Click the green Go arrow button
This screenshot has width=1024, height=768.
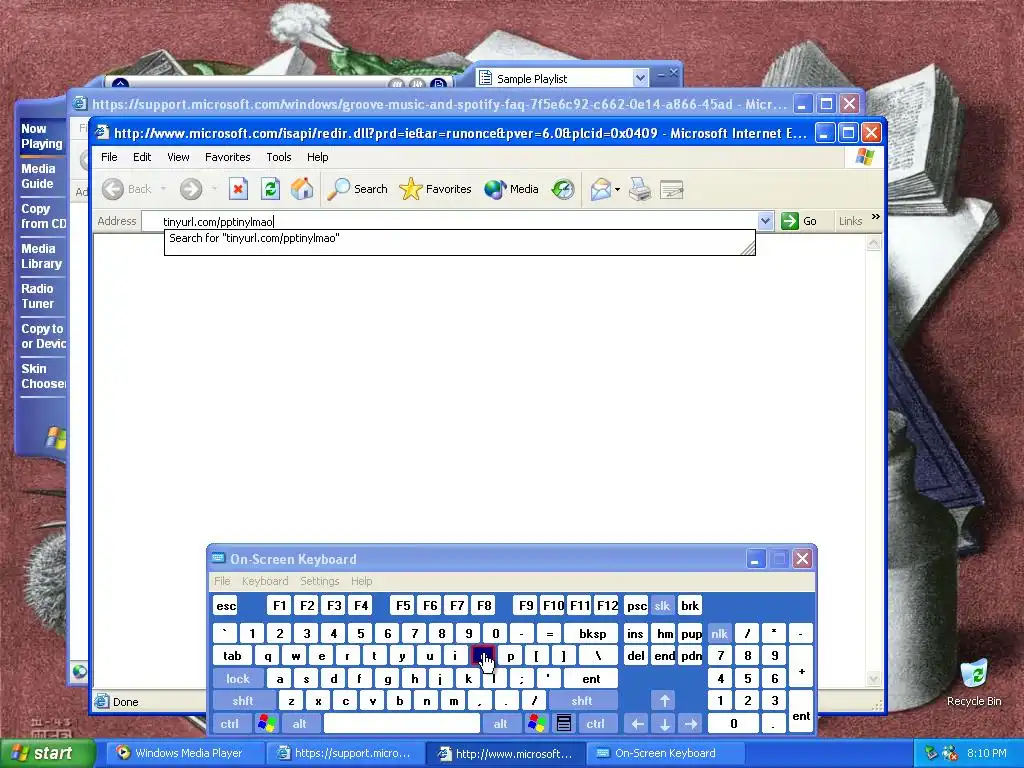point(790,221)
